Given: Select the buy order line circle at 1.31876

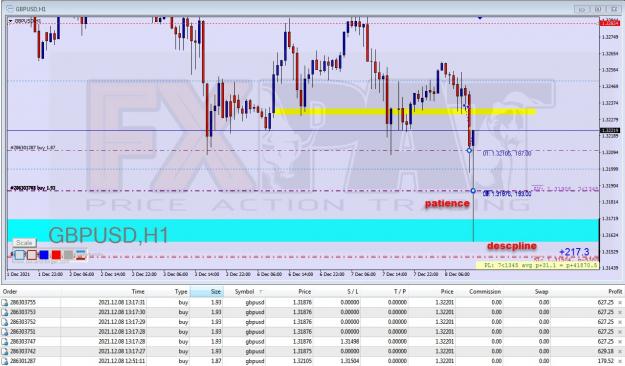Looking at the screenshot, I should click(x=473, y=191).
